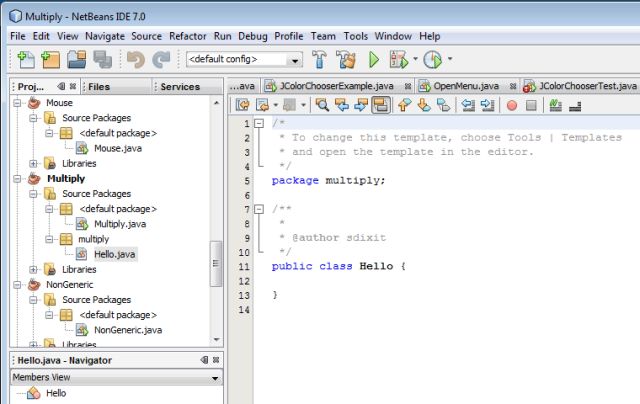Collapse the NonGeneric project node
640x404 pixels.
click(x=17, y=285)
